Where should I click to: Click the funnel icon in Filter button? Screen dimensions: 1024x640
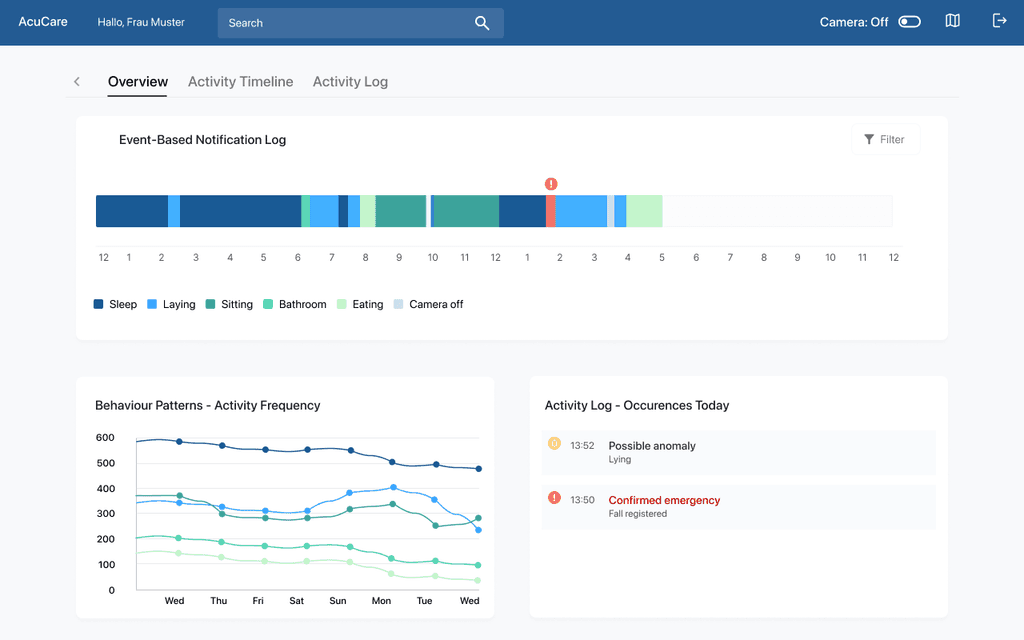click(869, 139)
